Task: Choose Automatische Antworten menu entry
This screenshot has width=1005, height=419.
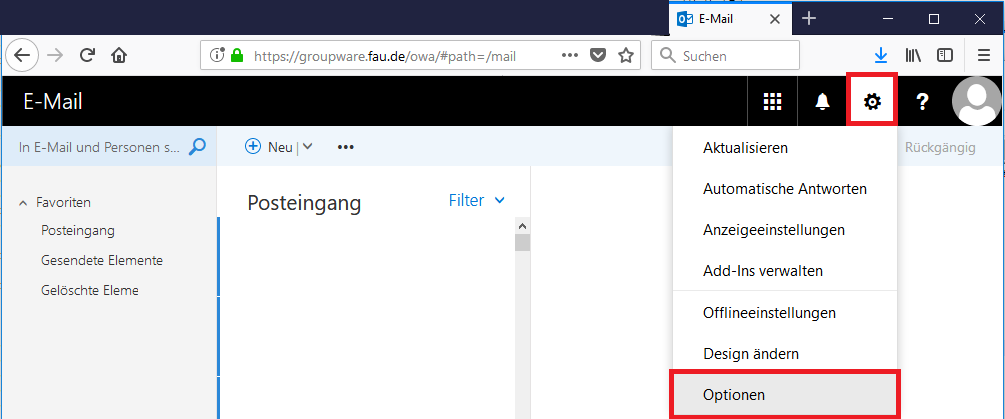Action: click(784, 188)
